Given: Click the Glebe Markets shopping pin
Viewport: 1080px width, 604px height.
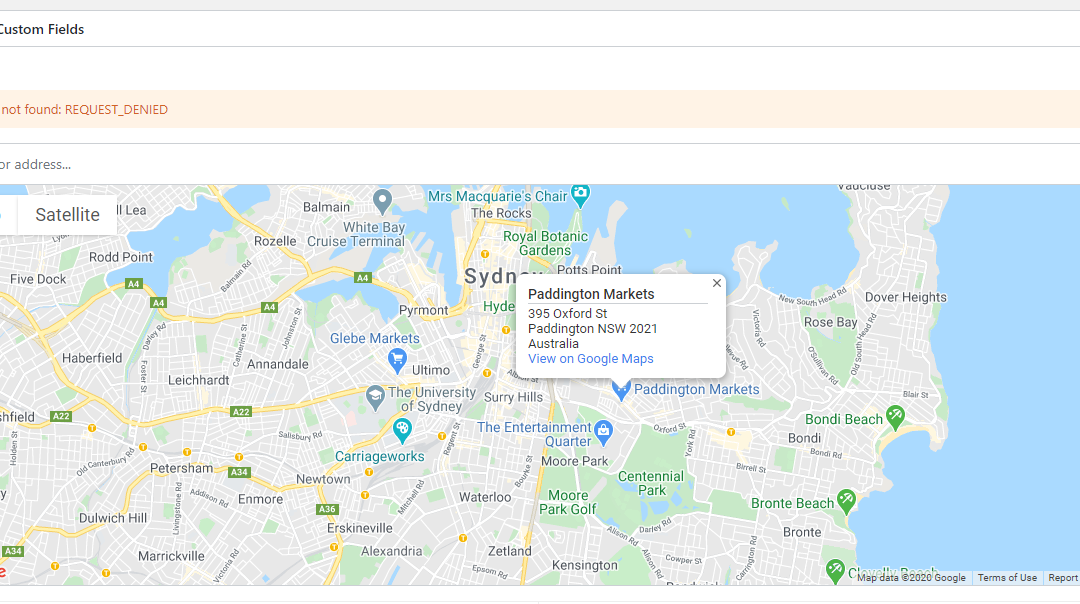Looking at the screenshot, I should pos(397,360).
